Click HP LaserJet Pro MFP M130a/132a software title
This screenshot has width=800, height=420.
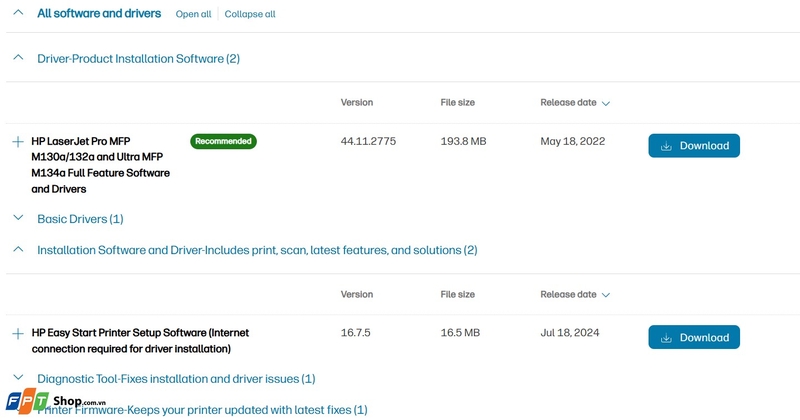[101, 165]
